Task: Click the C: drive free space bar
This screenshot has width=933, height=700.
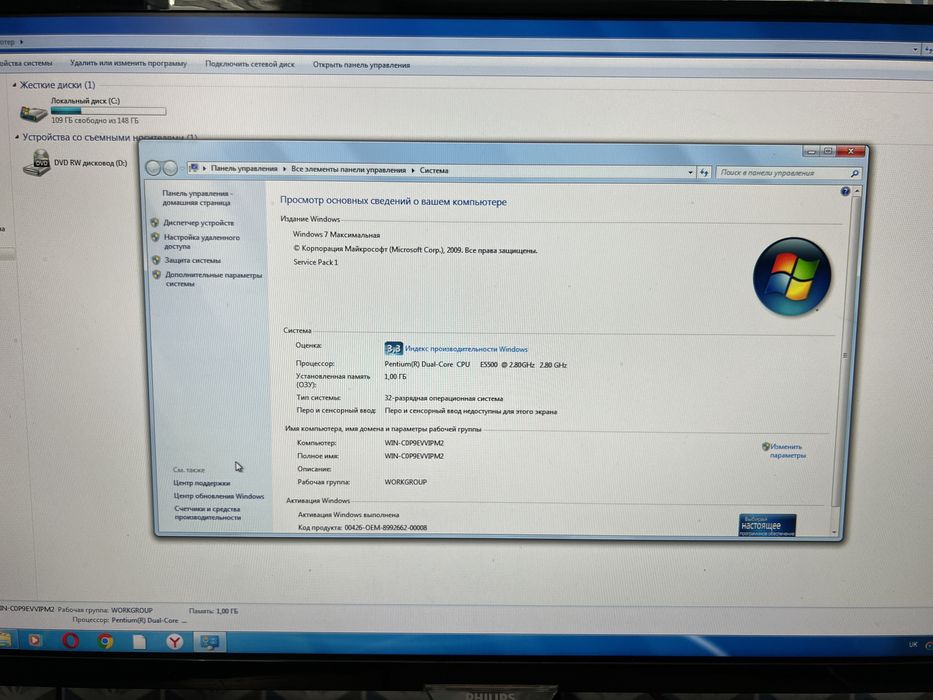Action: [108, 111]
